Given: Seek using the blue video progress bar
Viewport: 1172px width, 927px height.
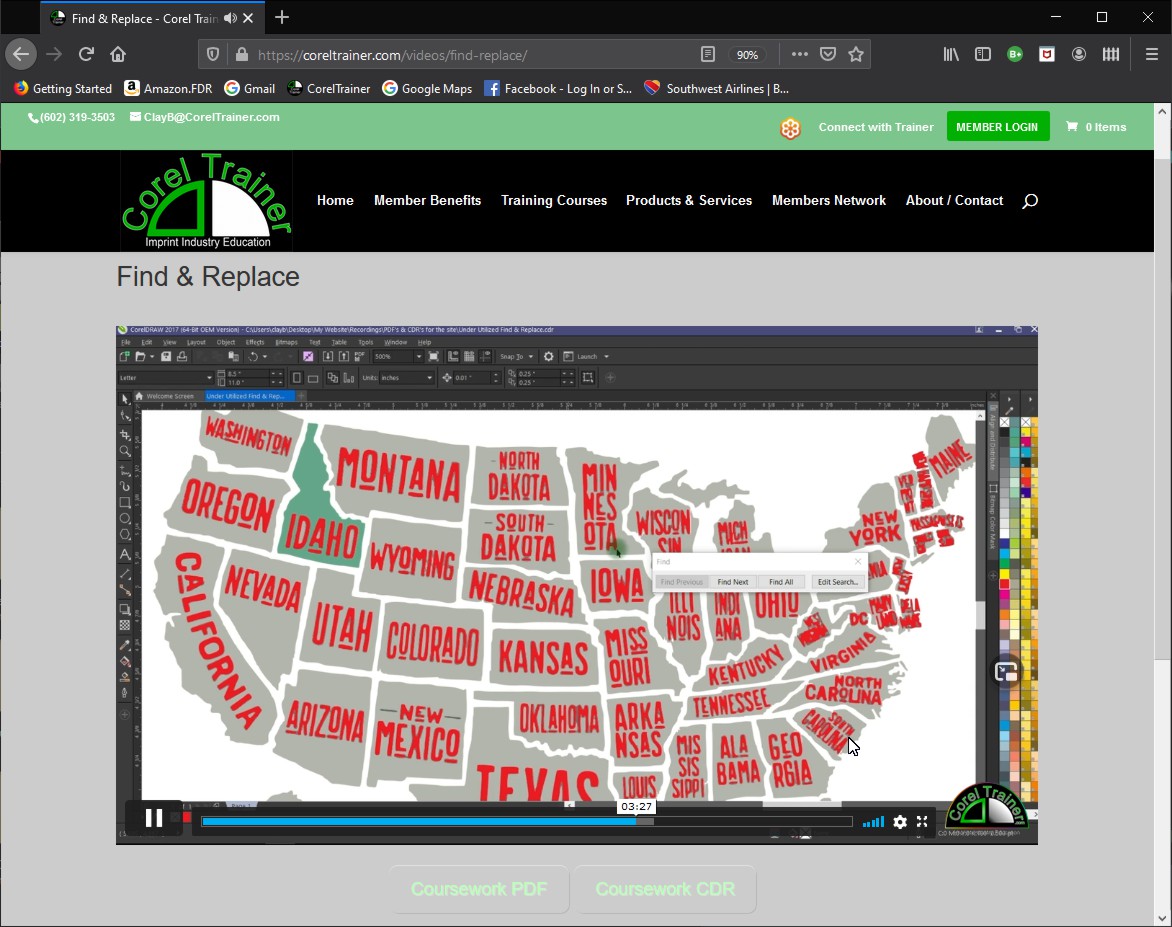Looking at the screenshot, I should 527,822.
